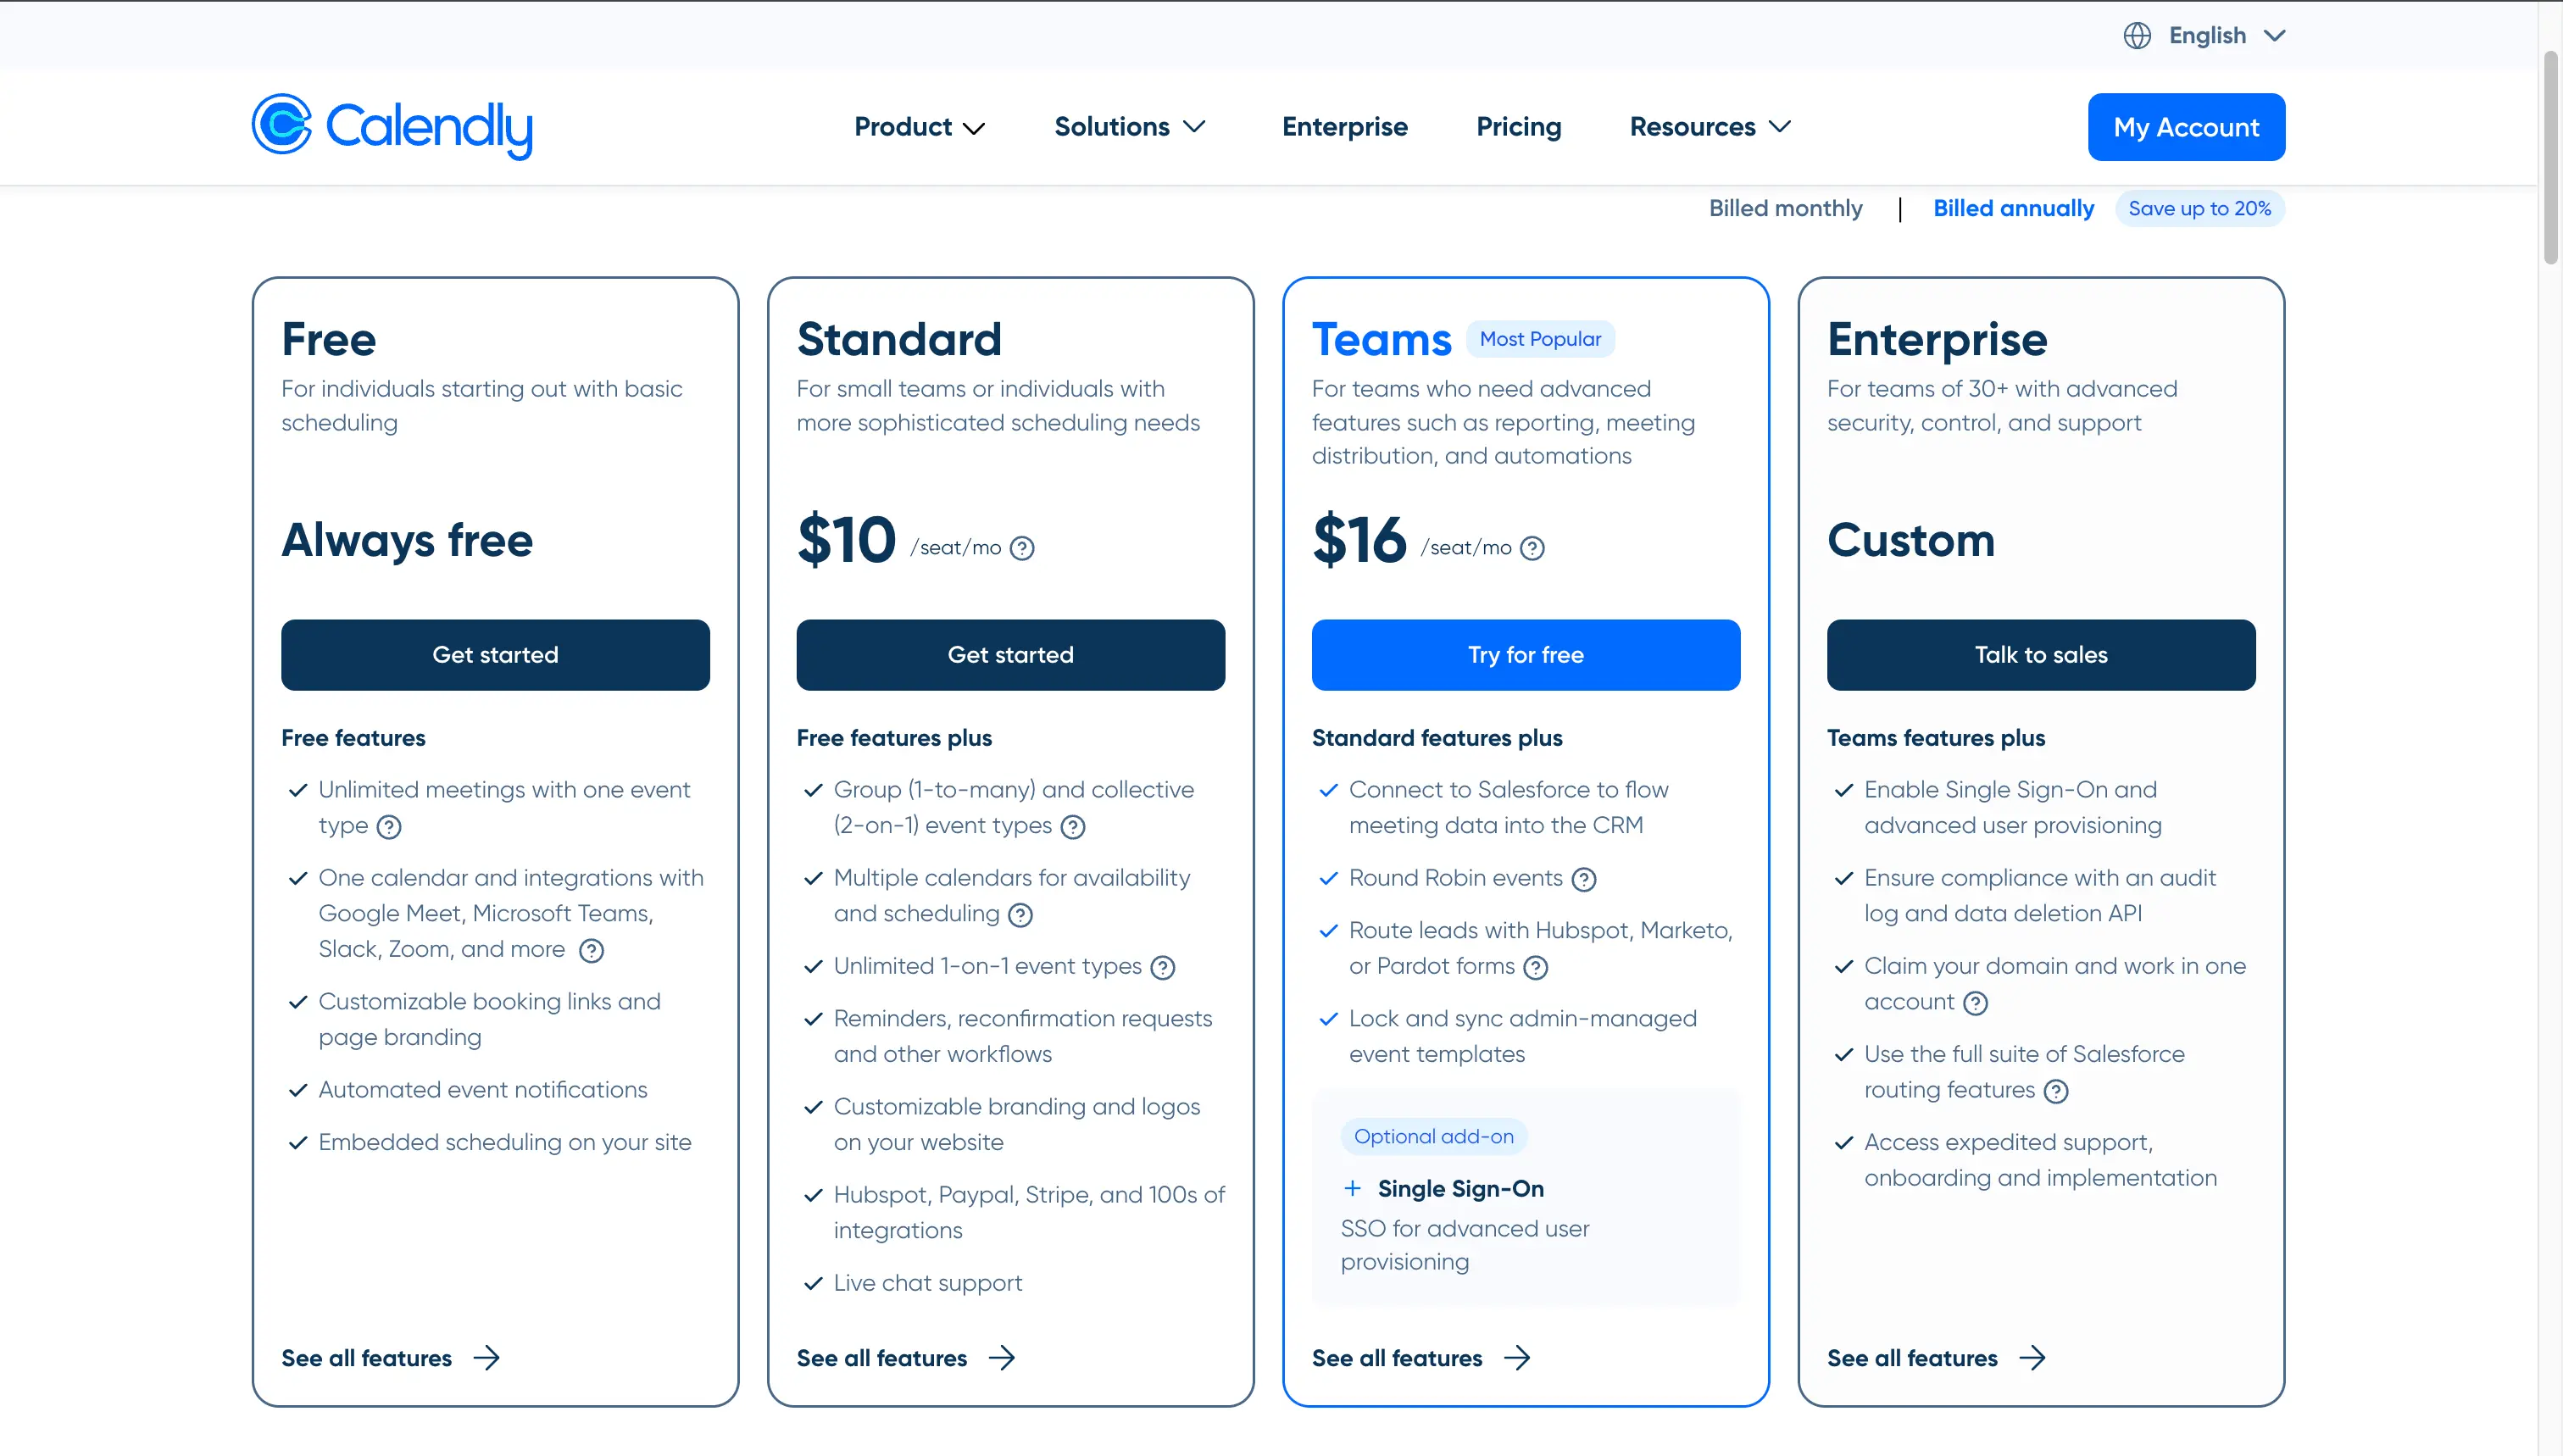The image size is (2563, 1456).
Task: Toggle billing to Billed annually
Action: tap(2014, 208)
